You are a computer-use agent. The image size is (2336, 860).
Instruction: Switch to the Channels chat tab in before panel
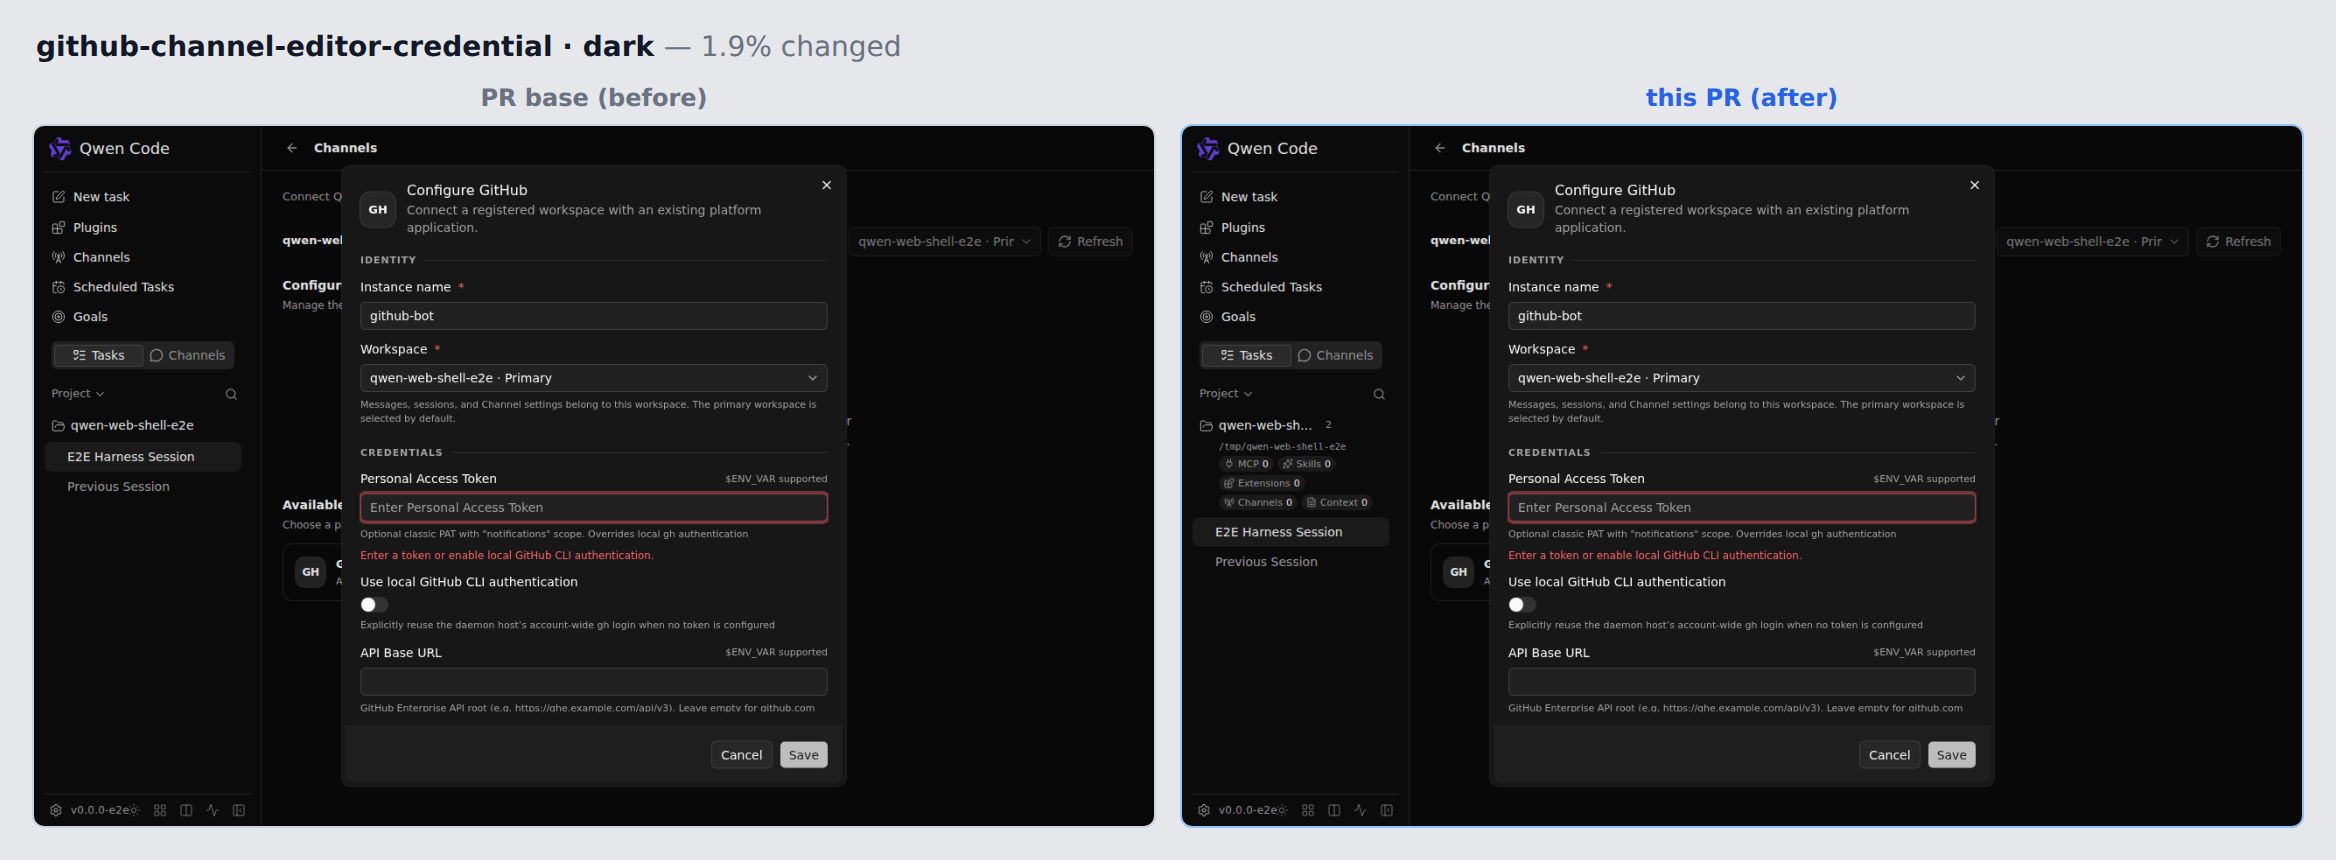tap(187, 355)
